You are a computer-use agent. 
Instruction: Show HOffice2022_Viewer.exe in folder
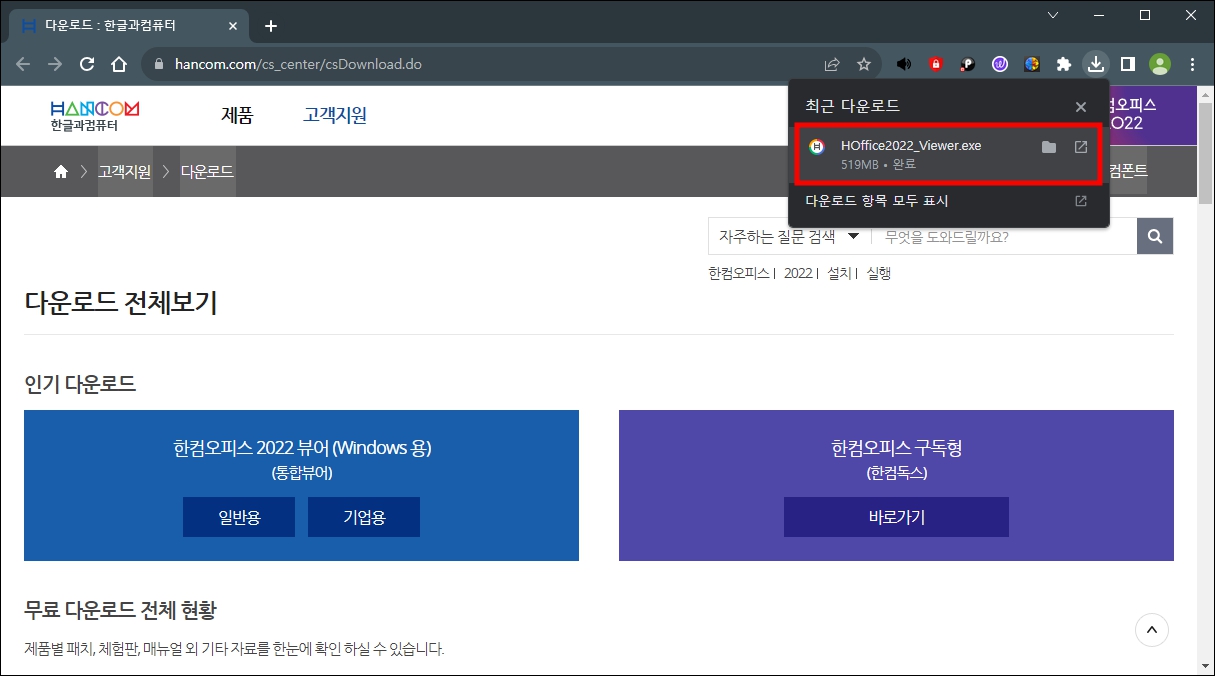(x=1048, y=147)
